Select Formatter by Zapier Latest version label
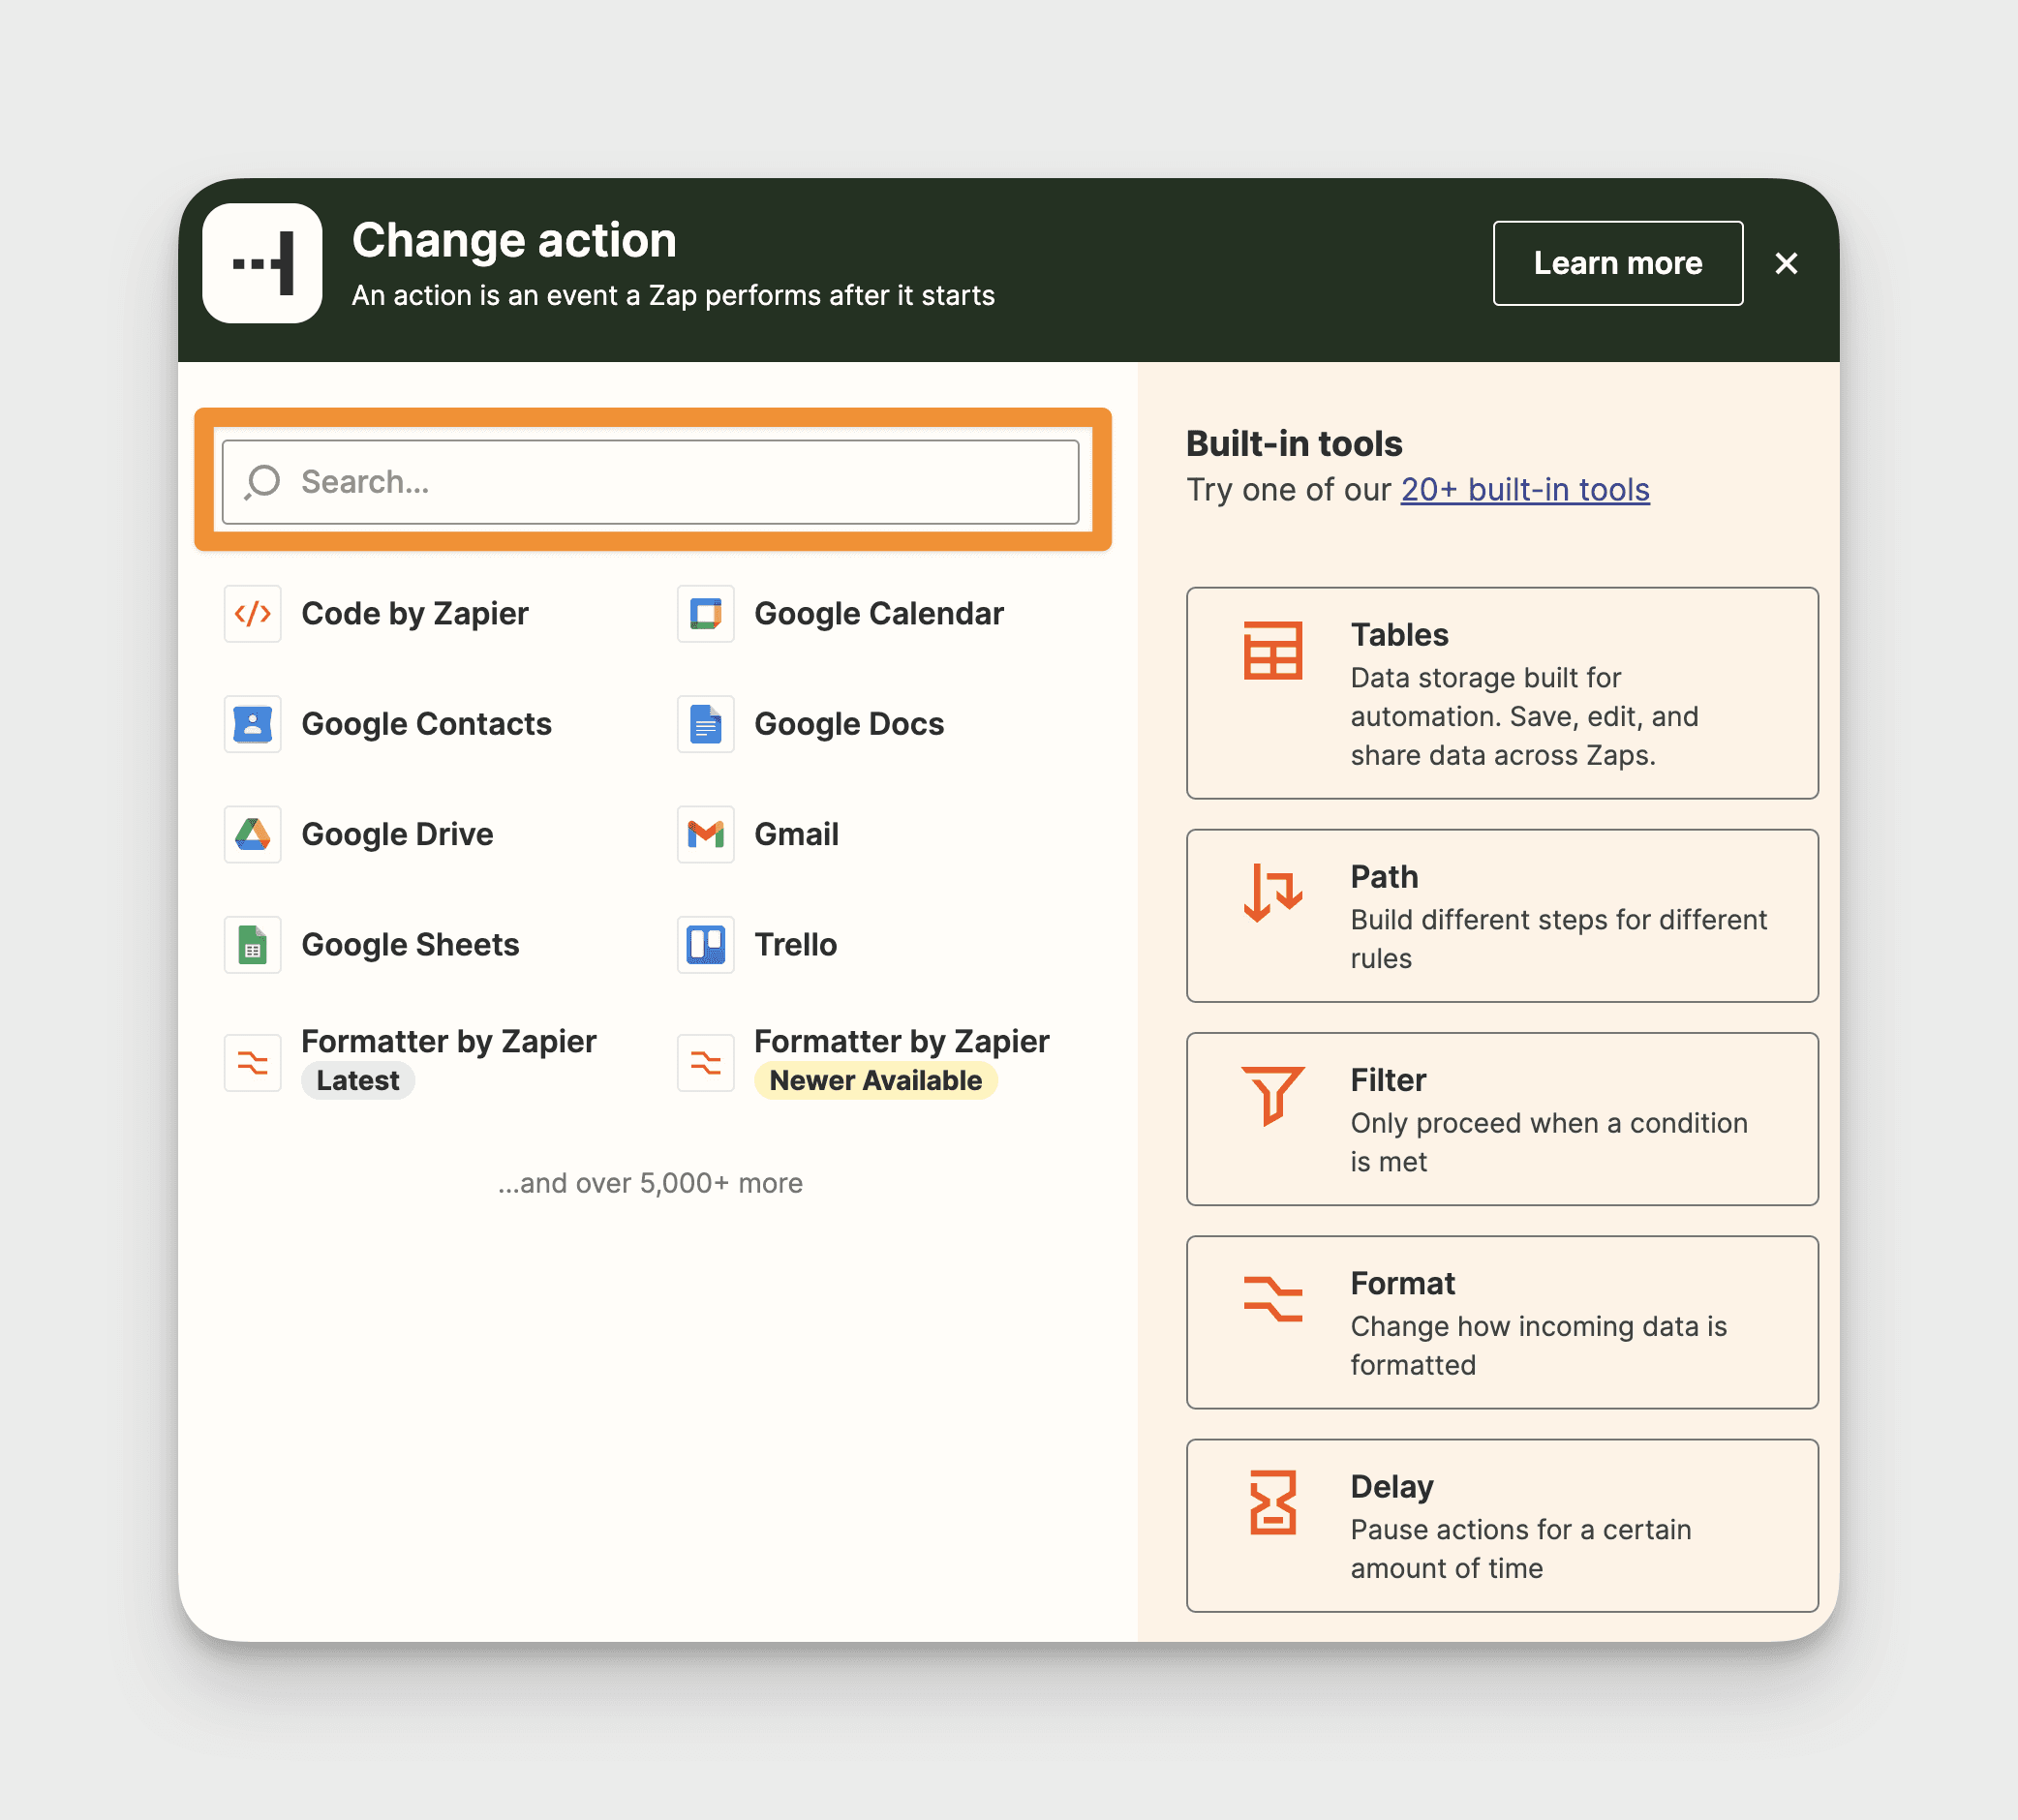Screen dimensions: 2018x1820 pyautogui.click(x=448, y=1042)
